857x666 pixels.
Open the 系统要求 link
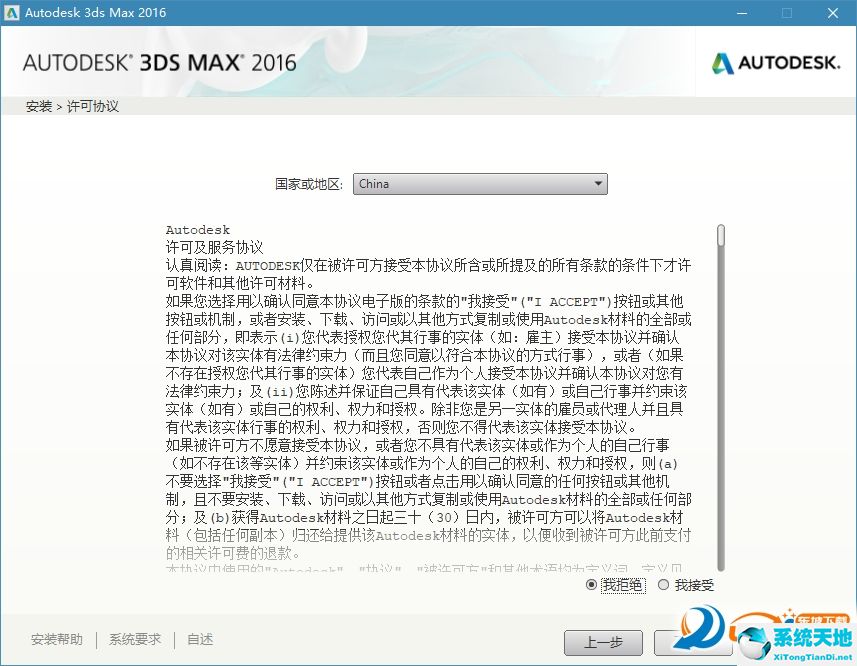click(135, 639)
